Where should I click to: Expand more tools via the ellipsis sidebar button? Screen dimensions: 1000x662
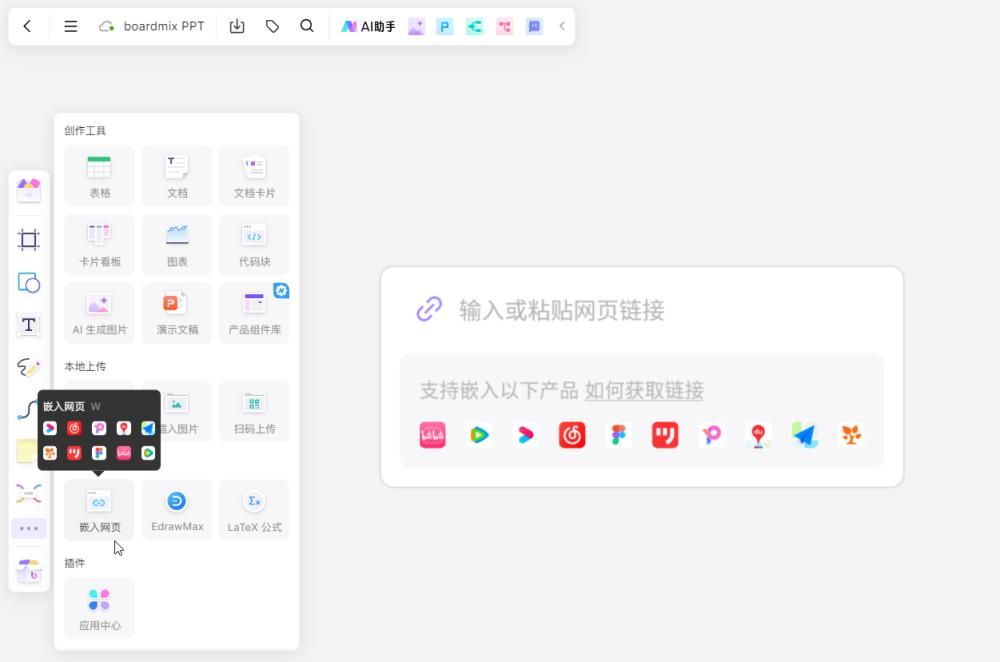point(29,528)
